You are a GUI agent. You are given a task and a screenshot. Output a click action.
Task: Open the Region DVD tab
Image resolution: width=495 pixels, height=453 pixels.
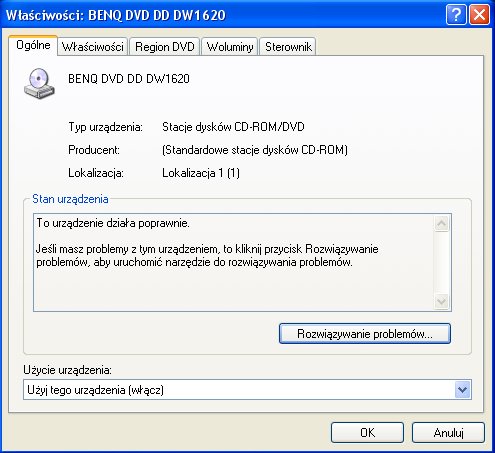coord(165,47)
